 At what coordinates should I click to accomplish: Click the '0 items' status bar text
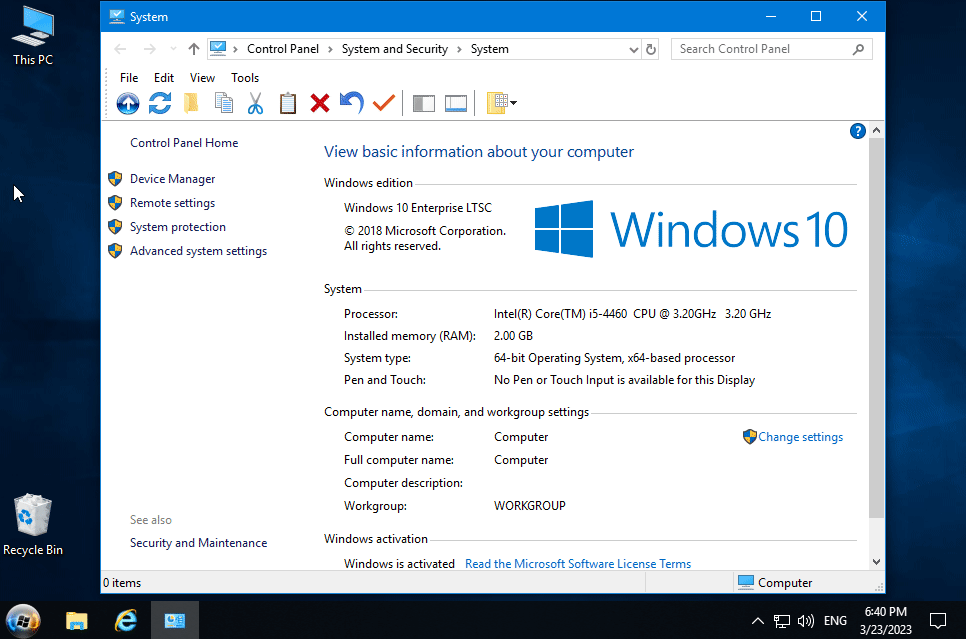(122, 583)
